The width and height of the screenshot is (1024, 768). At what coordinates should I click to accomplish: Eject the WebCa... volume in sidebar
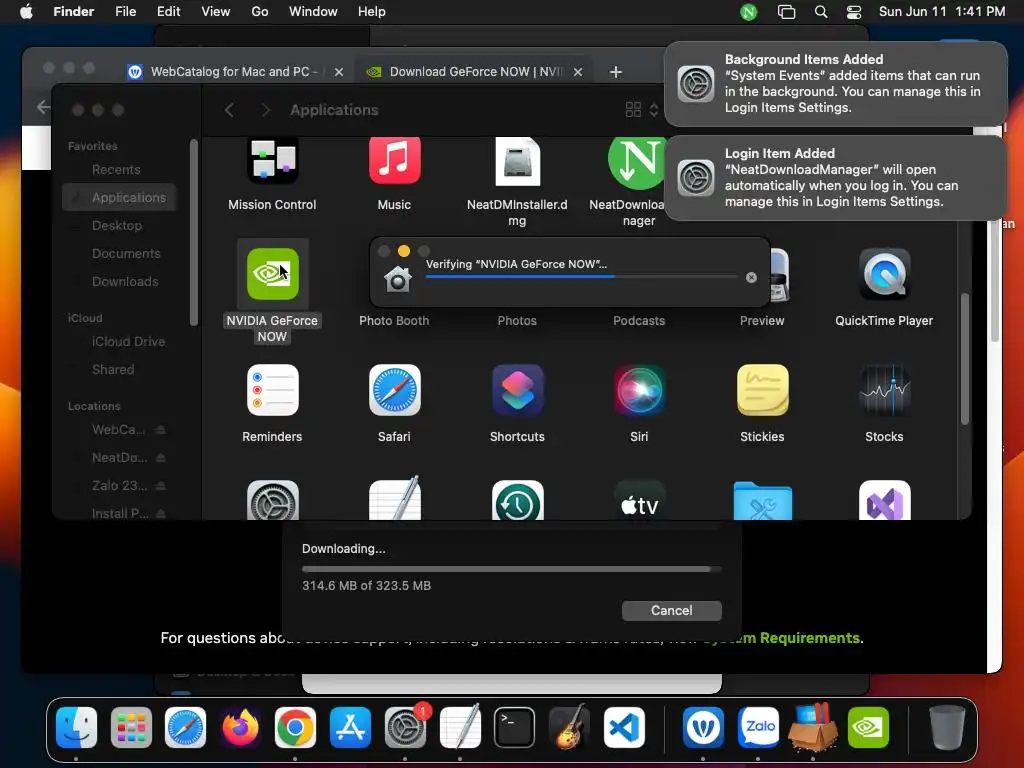pyautogui.click(x=161, y=430)
